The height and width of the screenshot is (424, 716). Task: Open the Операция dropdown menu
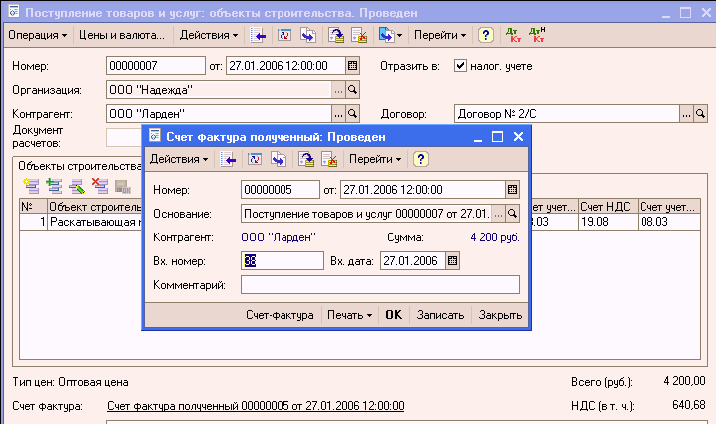point(38,35)
